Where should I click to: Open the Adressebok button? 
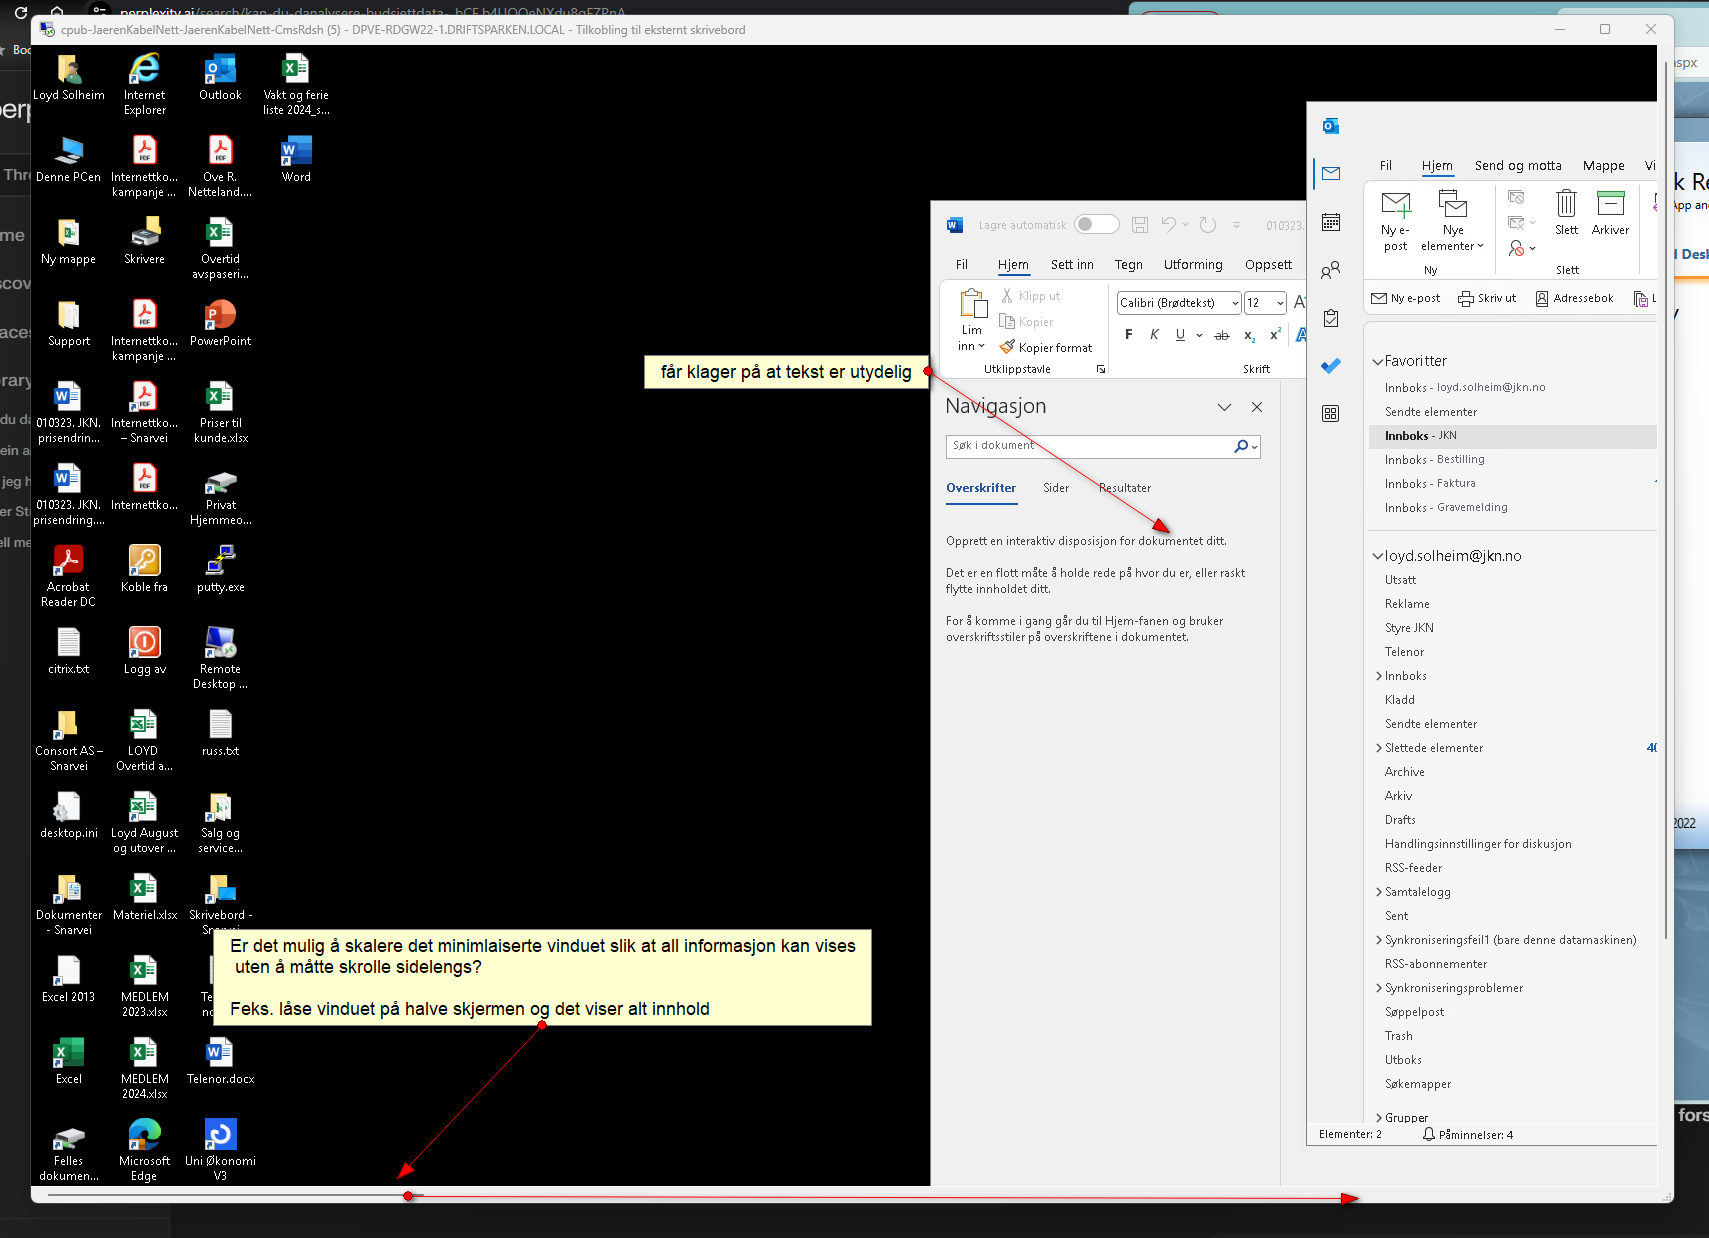click(1574, 298)
